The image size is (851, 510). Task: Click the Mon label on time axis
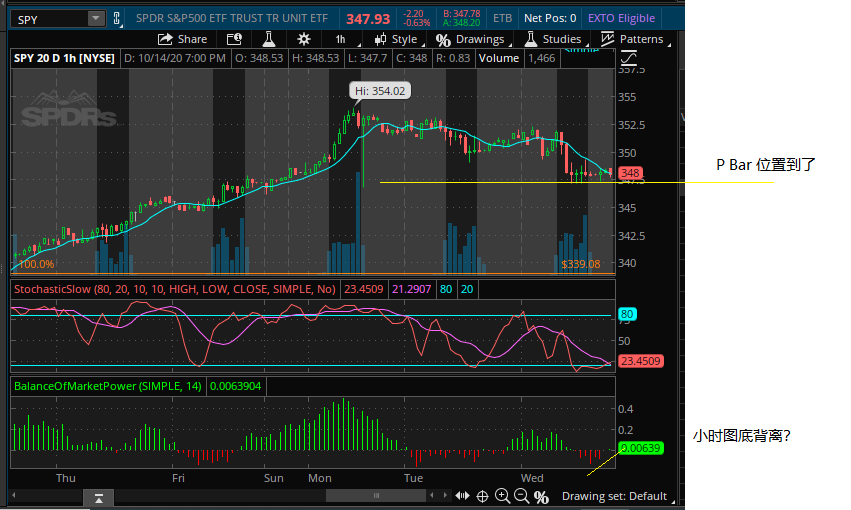(320, 478)
